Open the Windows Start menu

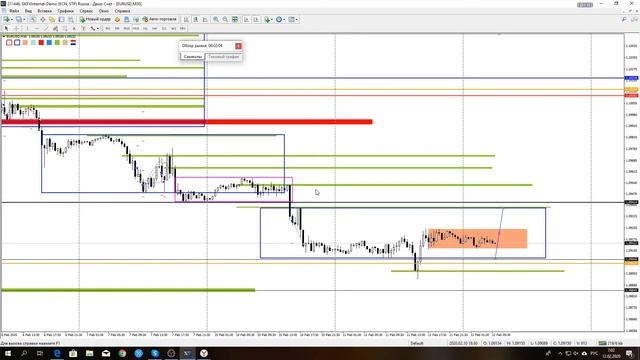(8, 353)
